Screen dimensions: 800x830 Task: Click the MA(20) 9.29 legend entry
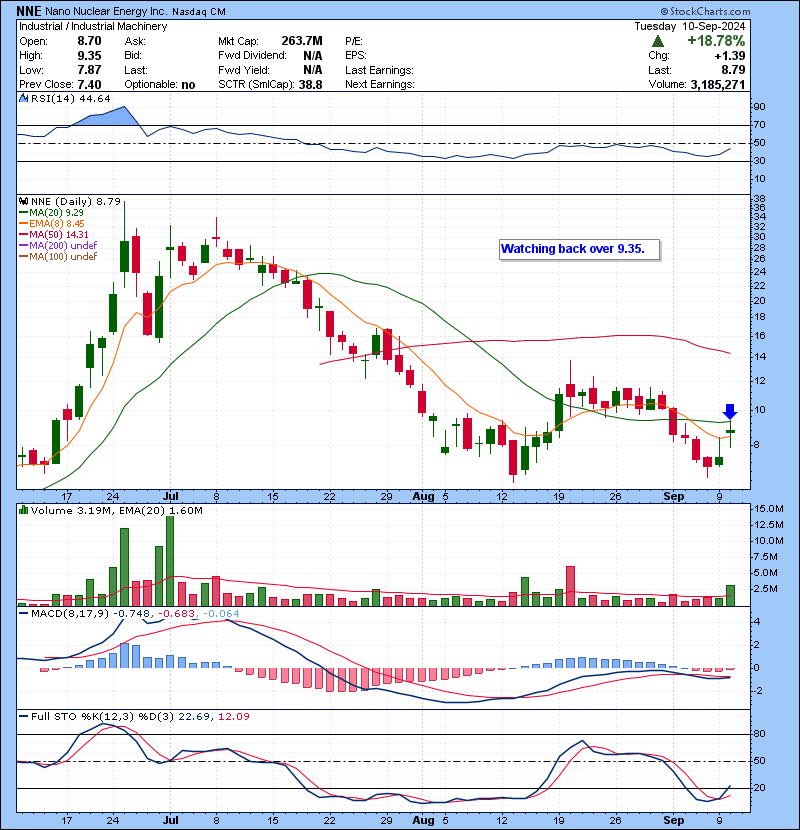point(51,213)
